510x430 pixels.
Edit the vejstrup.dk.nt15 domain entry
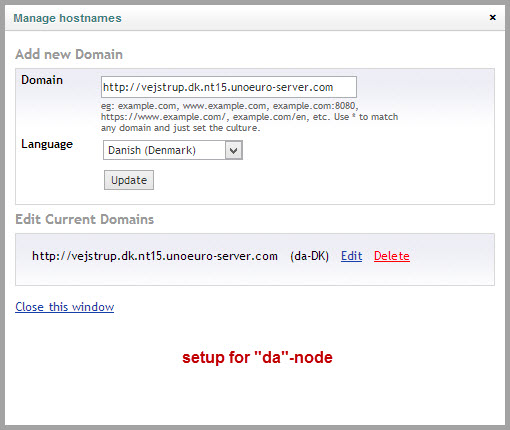click(351, 256)
